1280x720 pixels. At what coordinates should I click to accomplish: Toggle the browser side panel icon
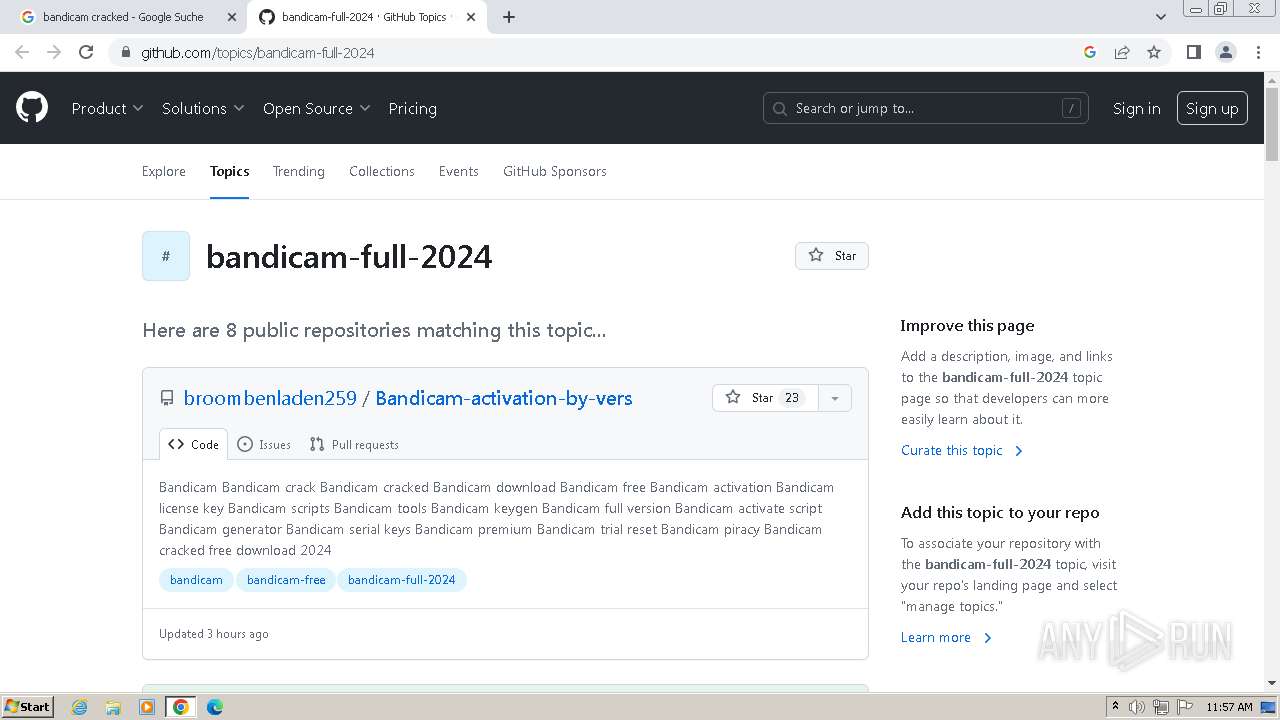click(1193, 52)
